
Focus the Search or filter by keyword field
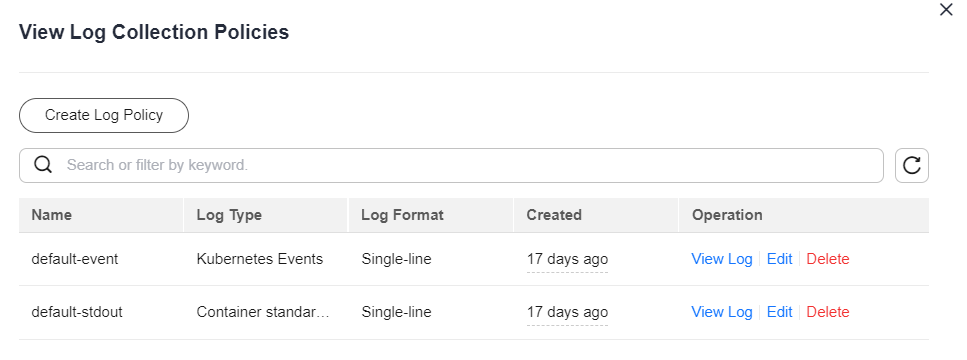click(x=451, y=165)
